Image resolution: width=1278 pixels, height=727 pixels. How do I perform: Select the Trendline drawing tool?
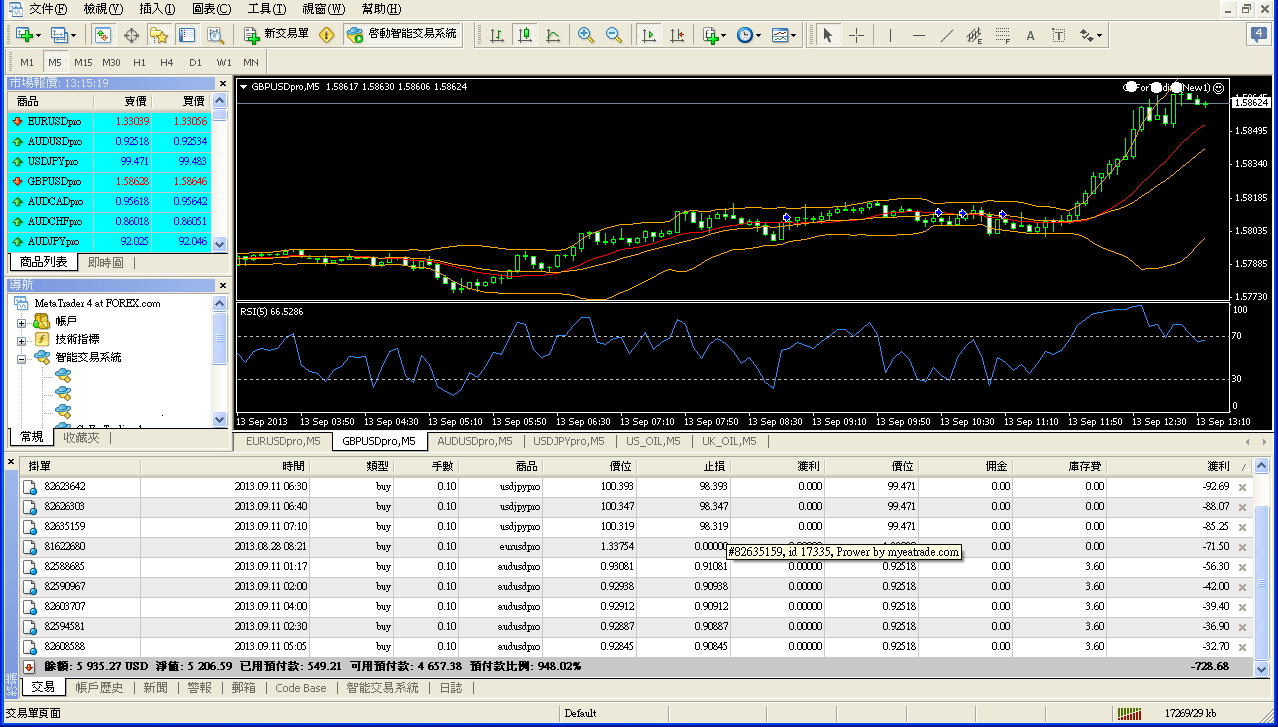tap(947, 35)
